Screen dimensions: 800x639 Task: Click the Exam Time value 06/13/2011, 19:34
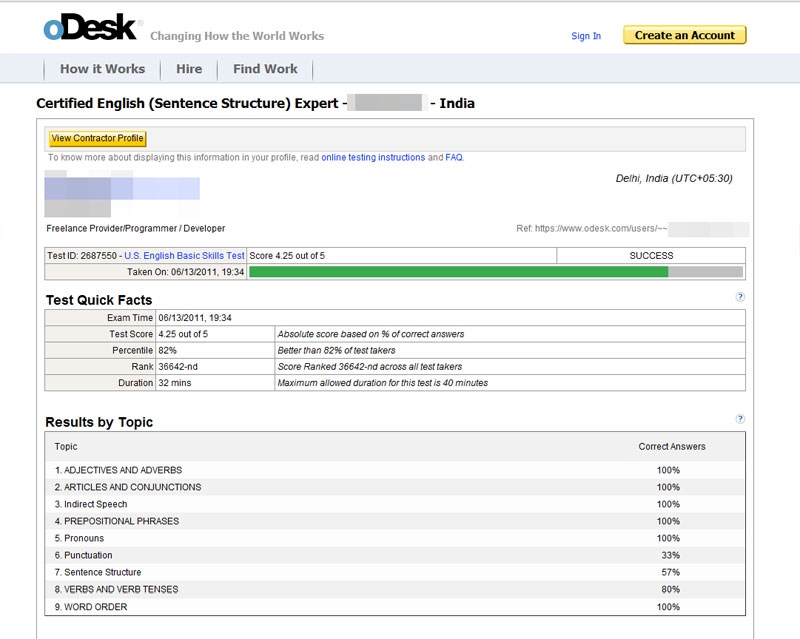click(x=195, y=318)
